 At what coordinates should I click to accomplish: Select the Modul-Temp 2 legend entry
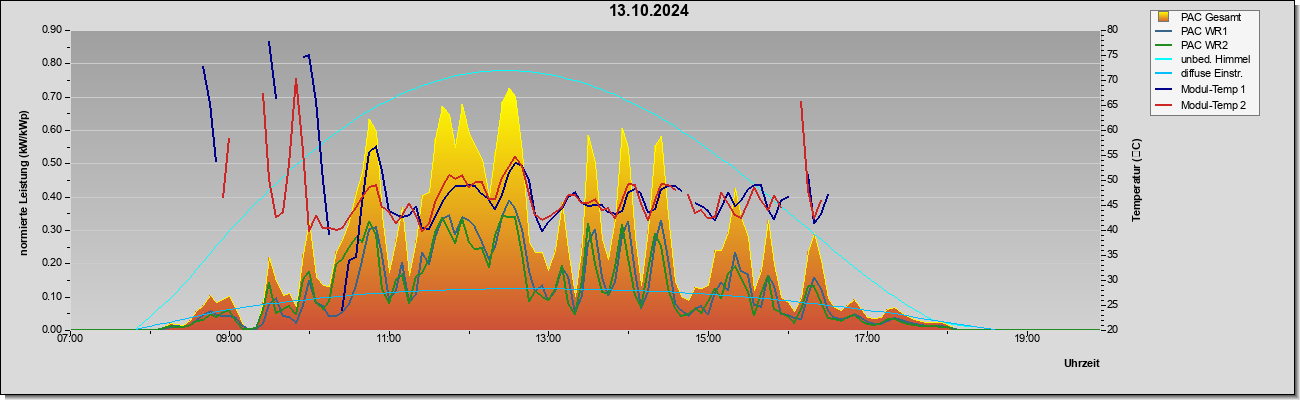(x=1213, y=105)
